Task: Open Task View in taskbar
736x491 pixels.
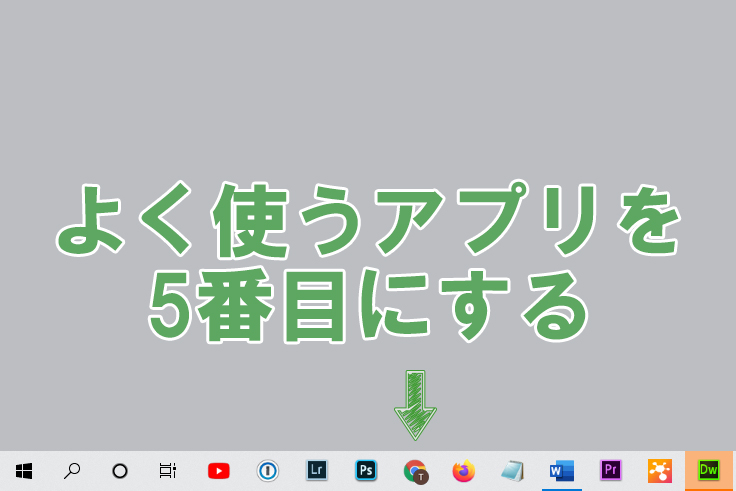Action: 168,471
